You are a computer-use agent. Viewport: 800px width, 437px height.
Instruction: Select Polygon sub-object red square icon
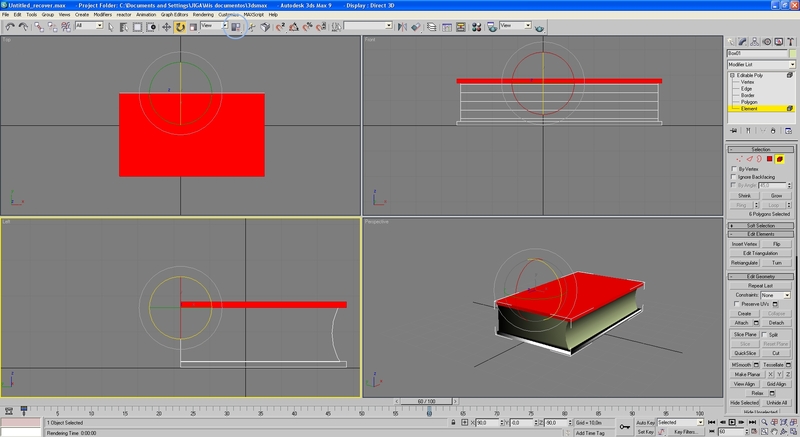pos(769,159)
